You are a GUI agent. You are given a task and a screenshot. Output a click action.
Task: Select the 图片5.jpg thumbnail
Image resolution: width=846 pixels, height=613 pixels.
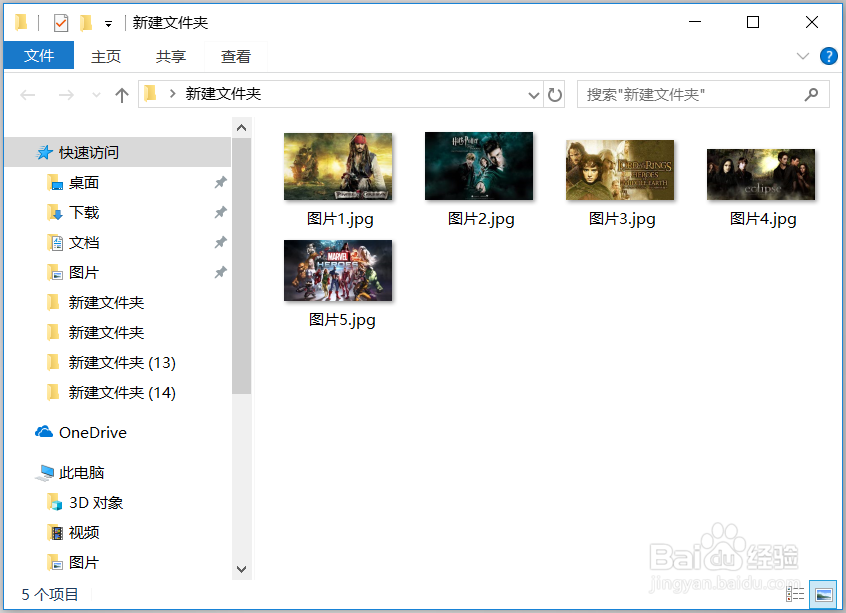coord(338,270)
